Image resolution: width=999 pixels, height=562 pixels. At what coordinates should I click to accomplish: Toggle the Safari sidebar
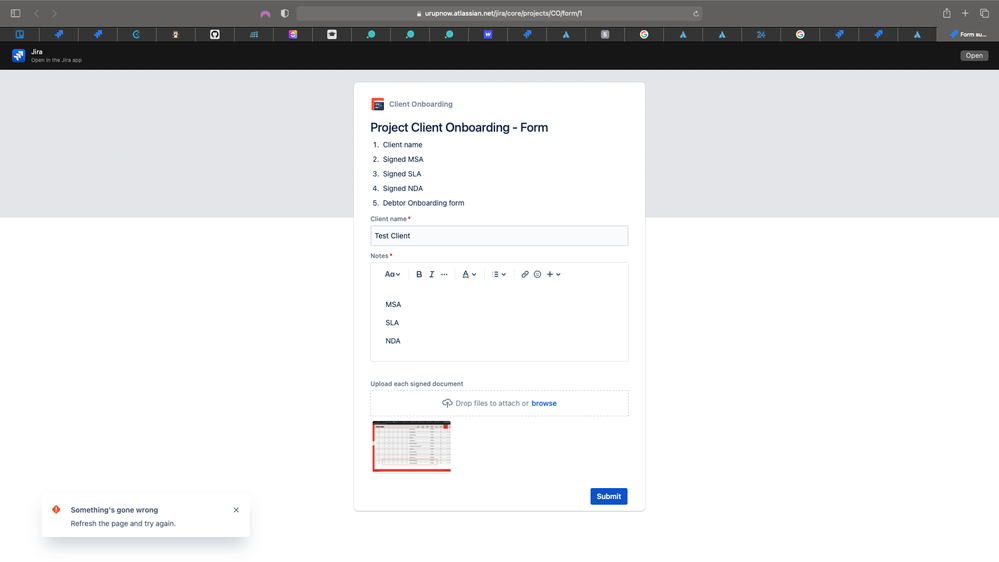[x=15, y=13]
